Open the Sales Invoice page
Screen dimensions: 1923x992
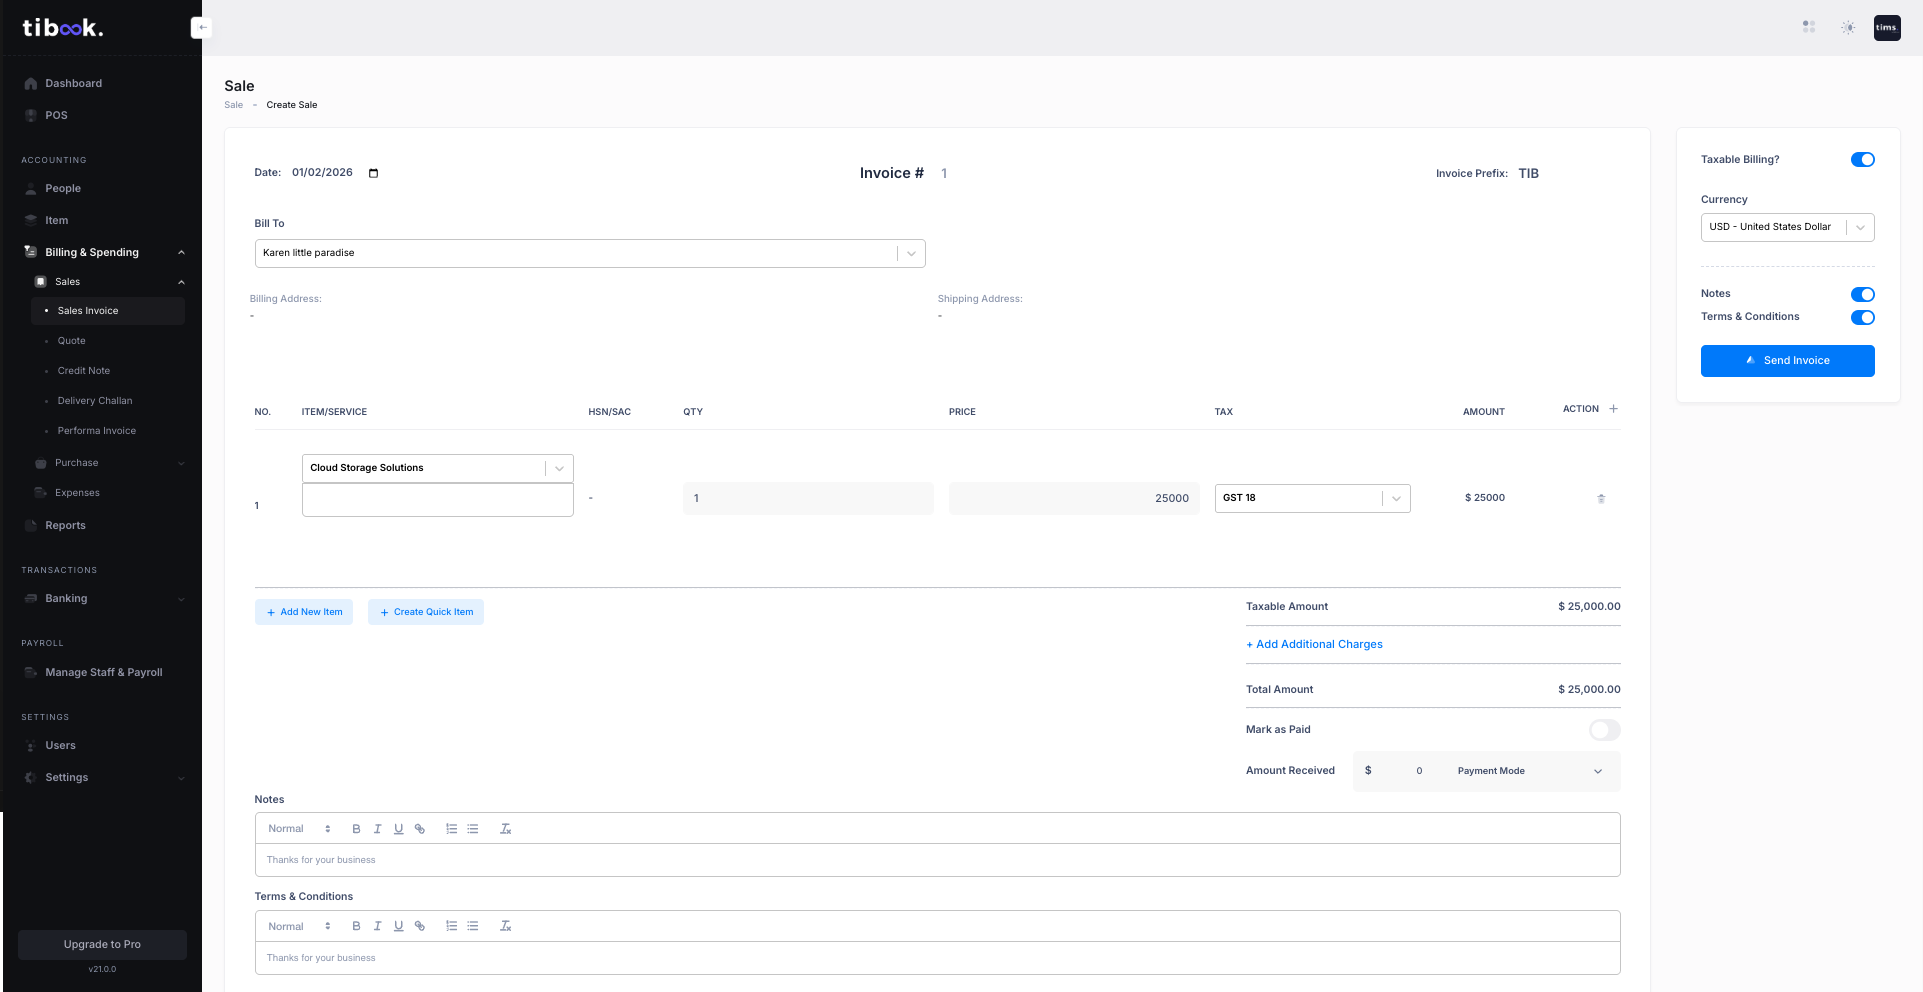pyautogui.click(x=87, y=310)
